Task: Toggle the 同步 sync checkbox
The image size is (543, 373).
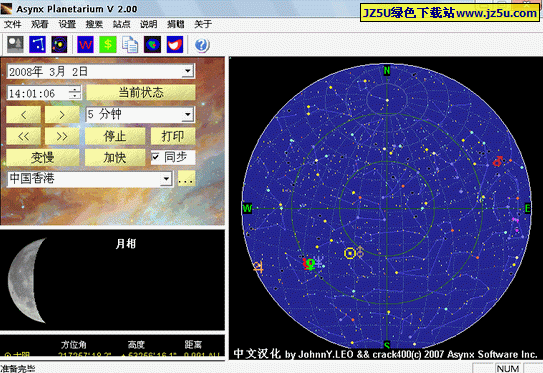Action: [155, 157]
